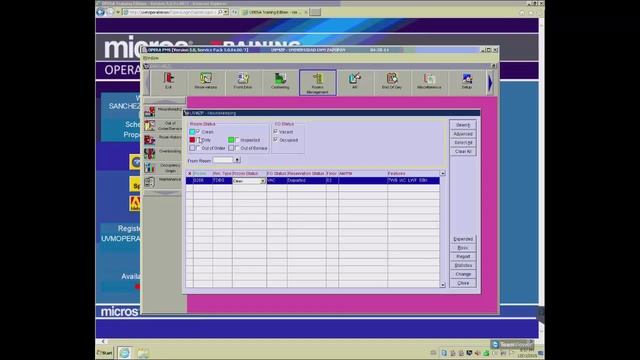
Task: Select the Rooms Management toolbar icon
Action: (x=318, y=82)
